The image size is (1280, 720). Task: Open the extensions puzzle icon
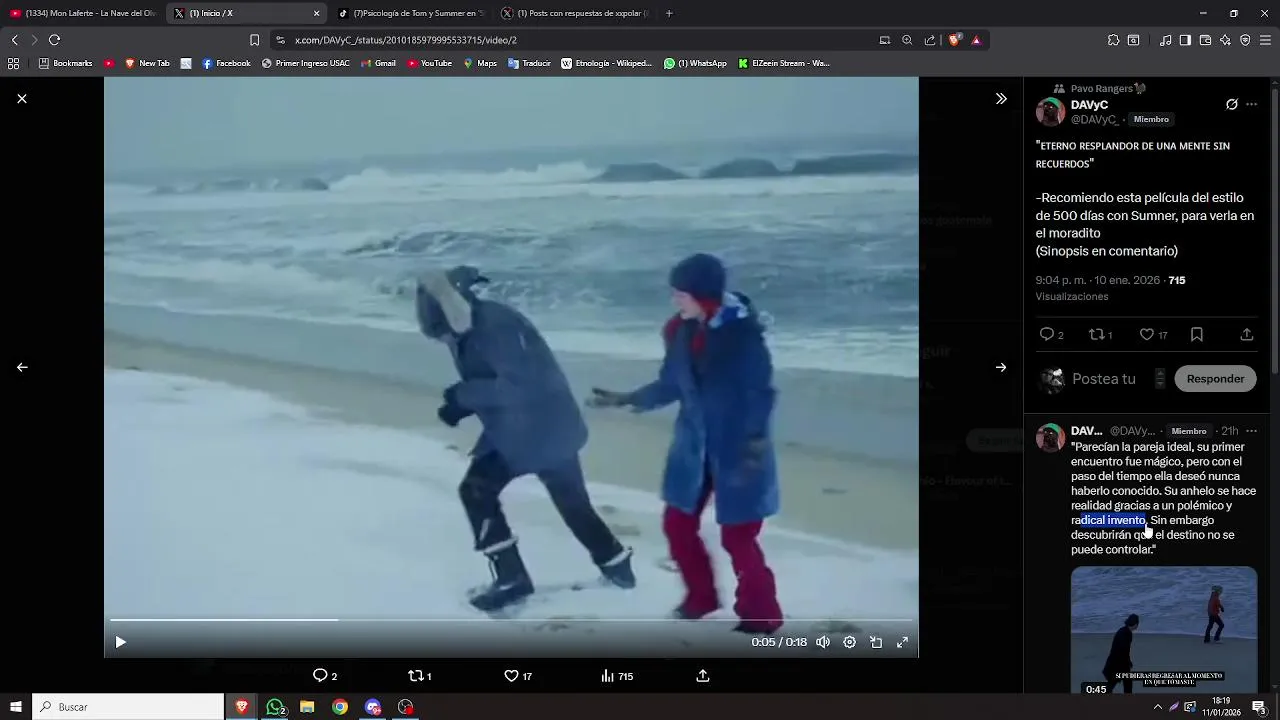1113,40
